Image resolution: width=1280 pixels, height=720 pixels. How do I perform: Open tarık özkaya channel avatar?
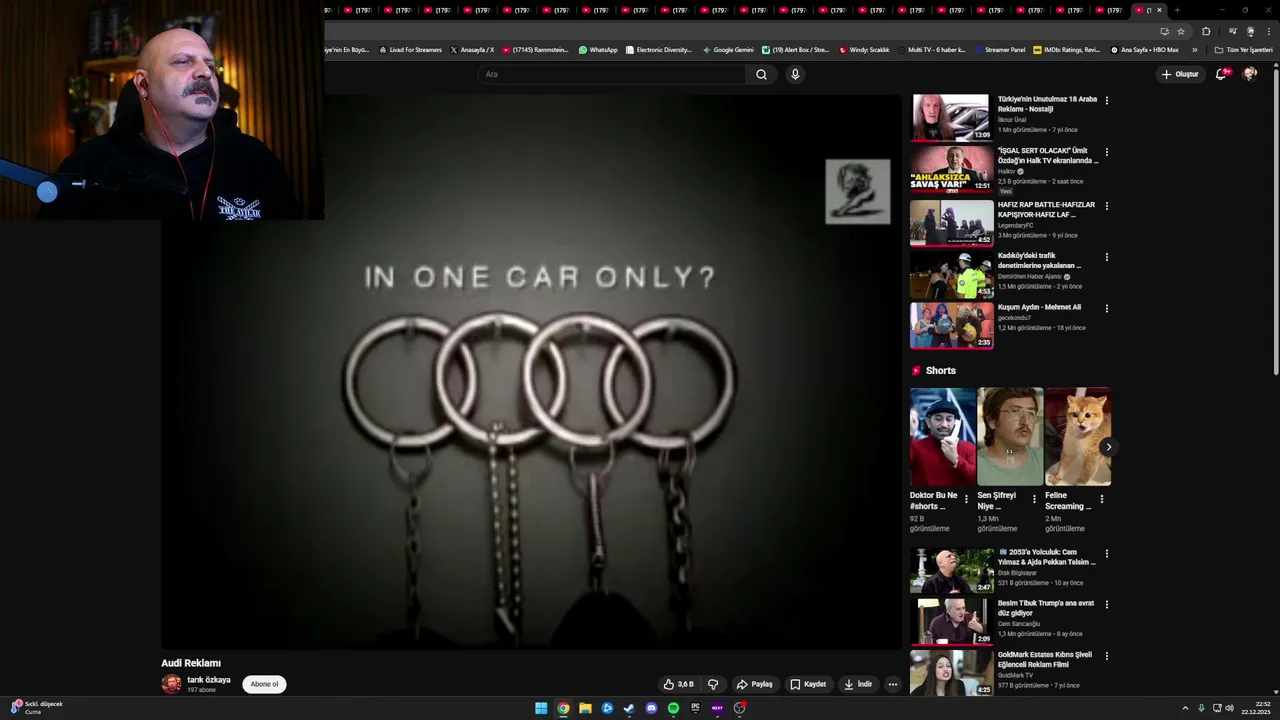171,684
